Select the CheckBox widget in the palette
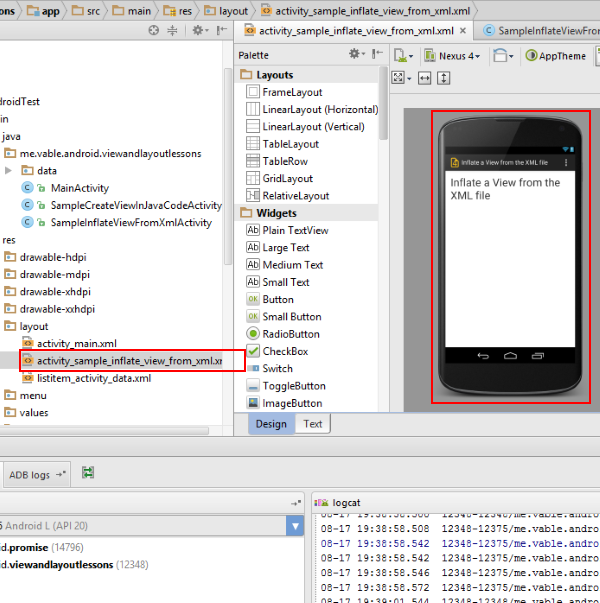Viewport: 600px width, 603px height. 277,351
